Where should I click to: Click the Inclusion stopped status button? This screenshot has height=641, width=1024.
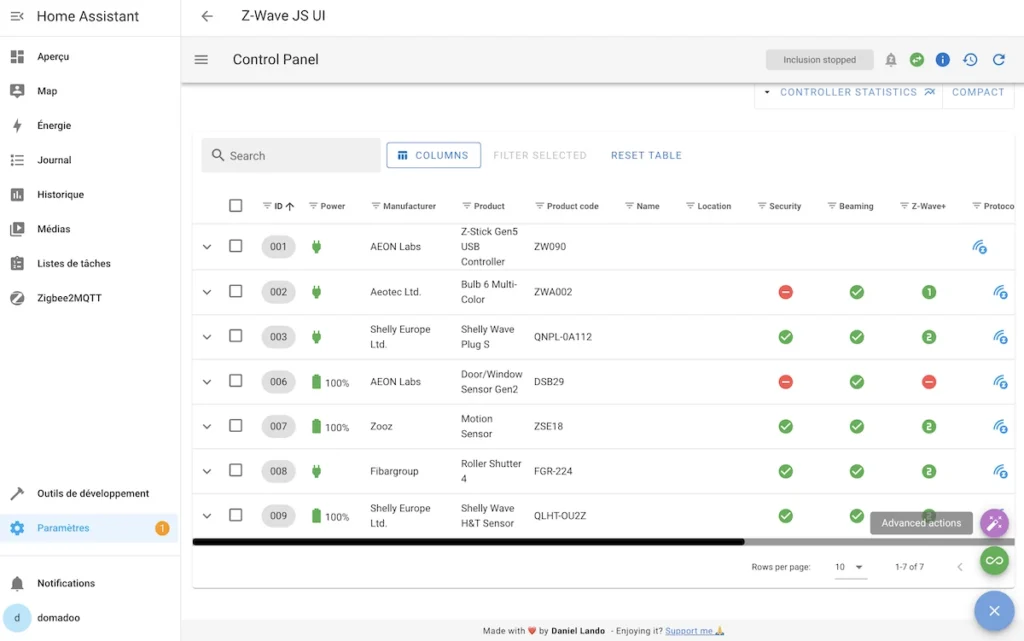[x=820, y=60]
